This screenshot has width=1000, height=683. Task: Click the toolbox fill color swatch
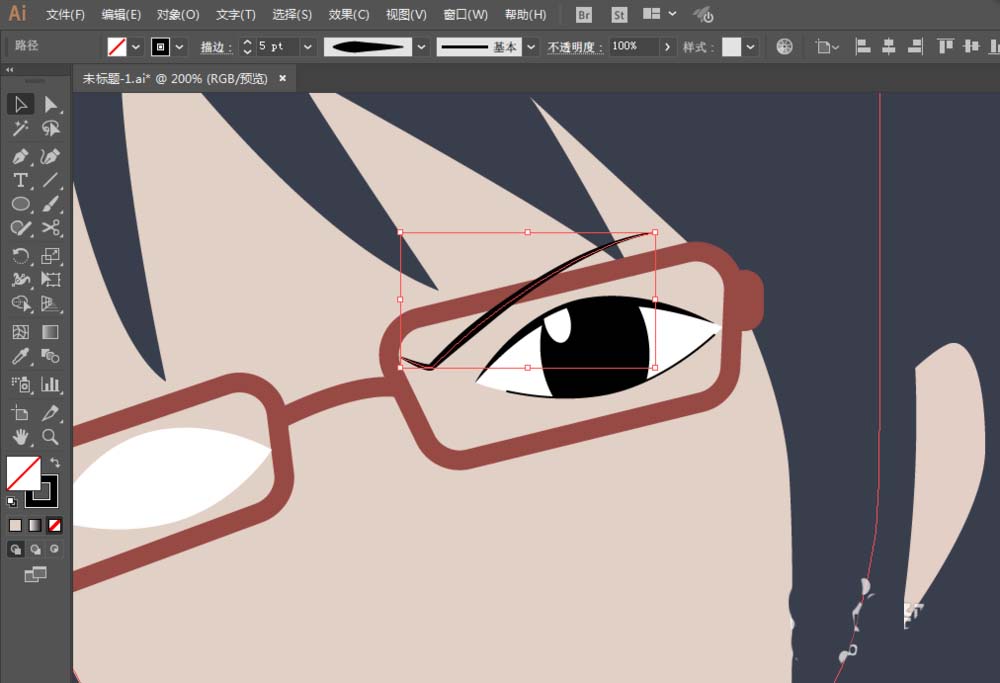pos(23,473)
